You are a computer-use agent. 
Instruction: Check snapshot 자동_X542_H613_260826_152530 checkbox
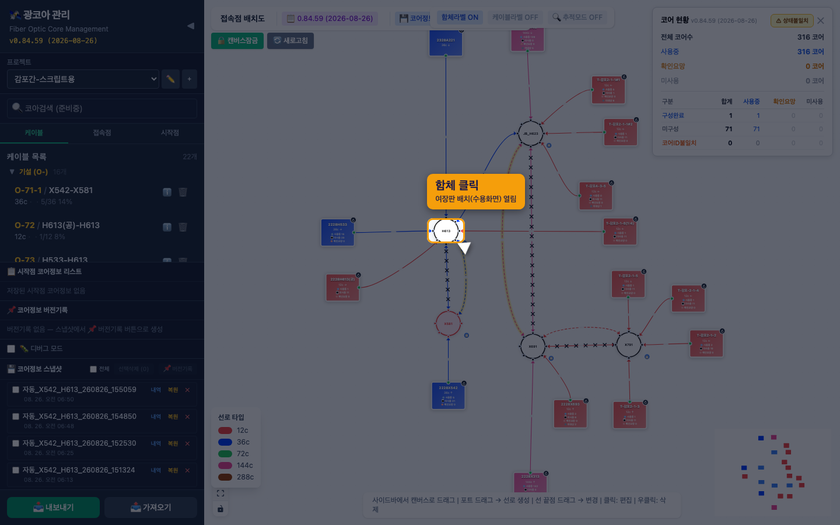pos(16,444)
